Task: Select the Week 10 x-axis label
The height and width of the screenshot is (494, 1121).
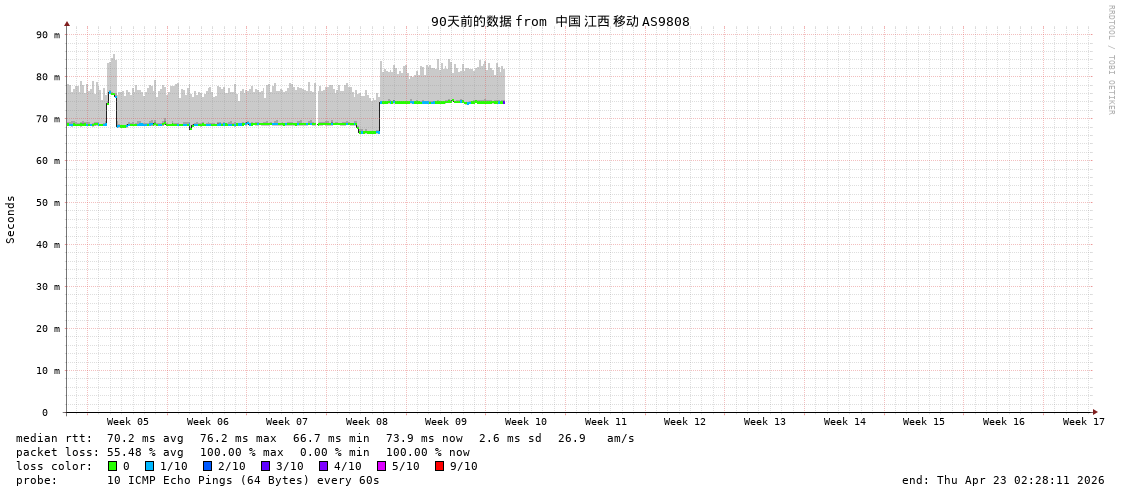Action: [x=526, y=422]
